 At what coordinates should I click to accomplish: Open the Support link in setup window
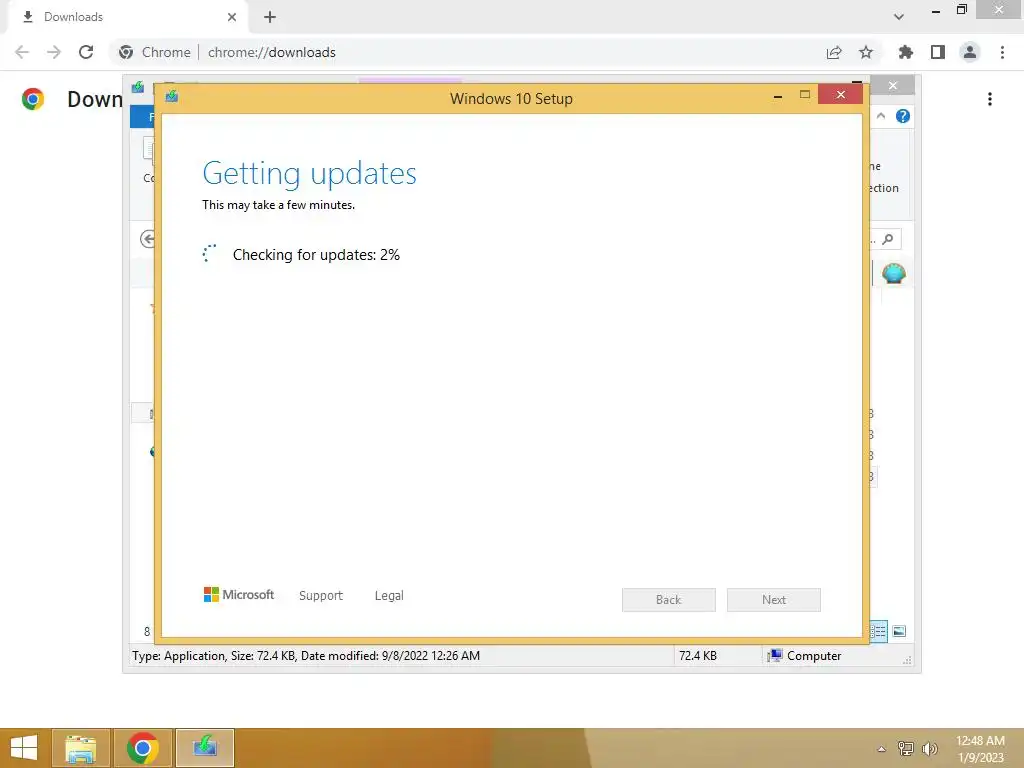tap(321, 596)
